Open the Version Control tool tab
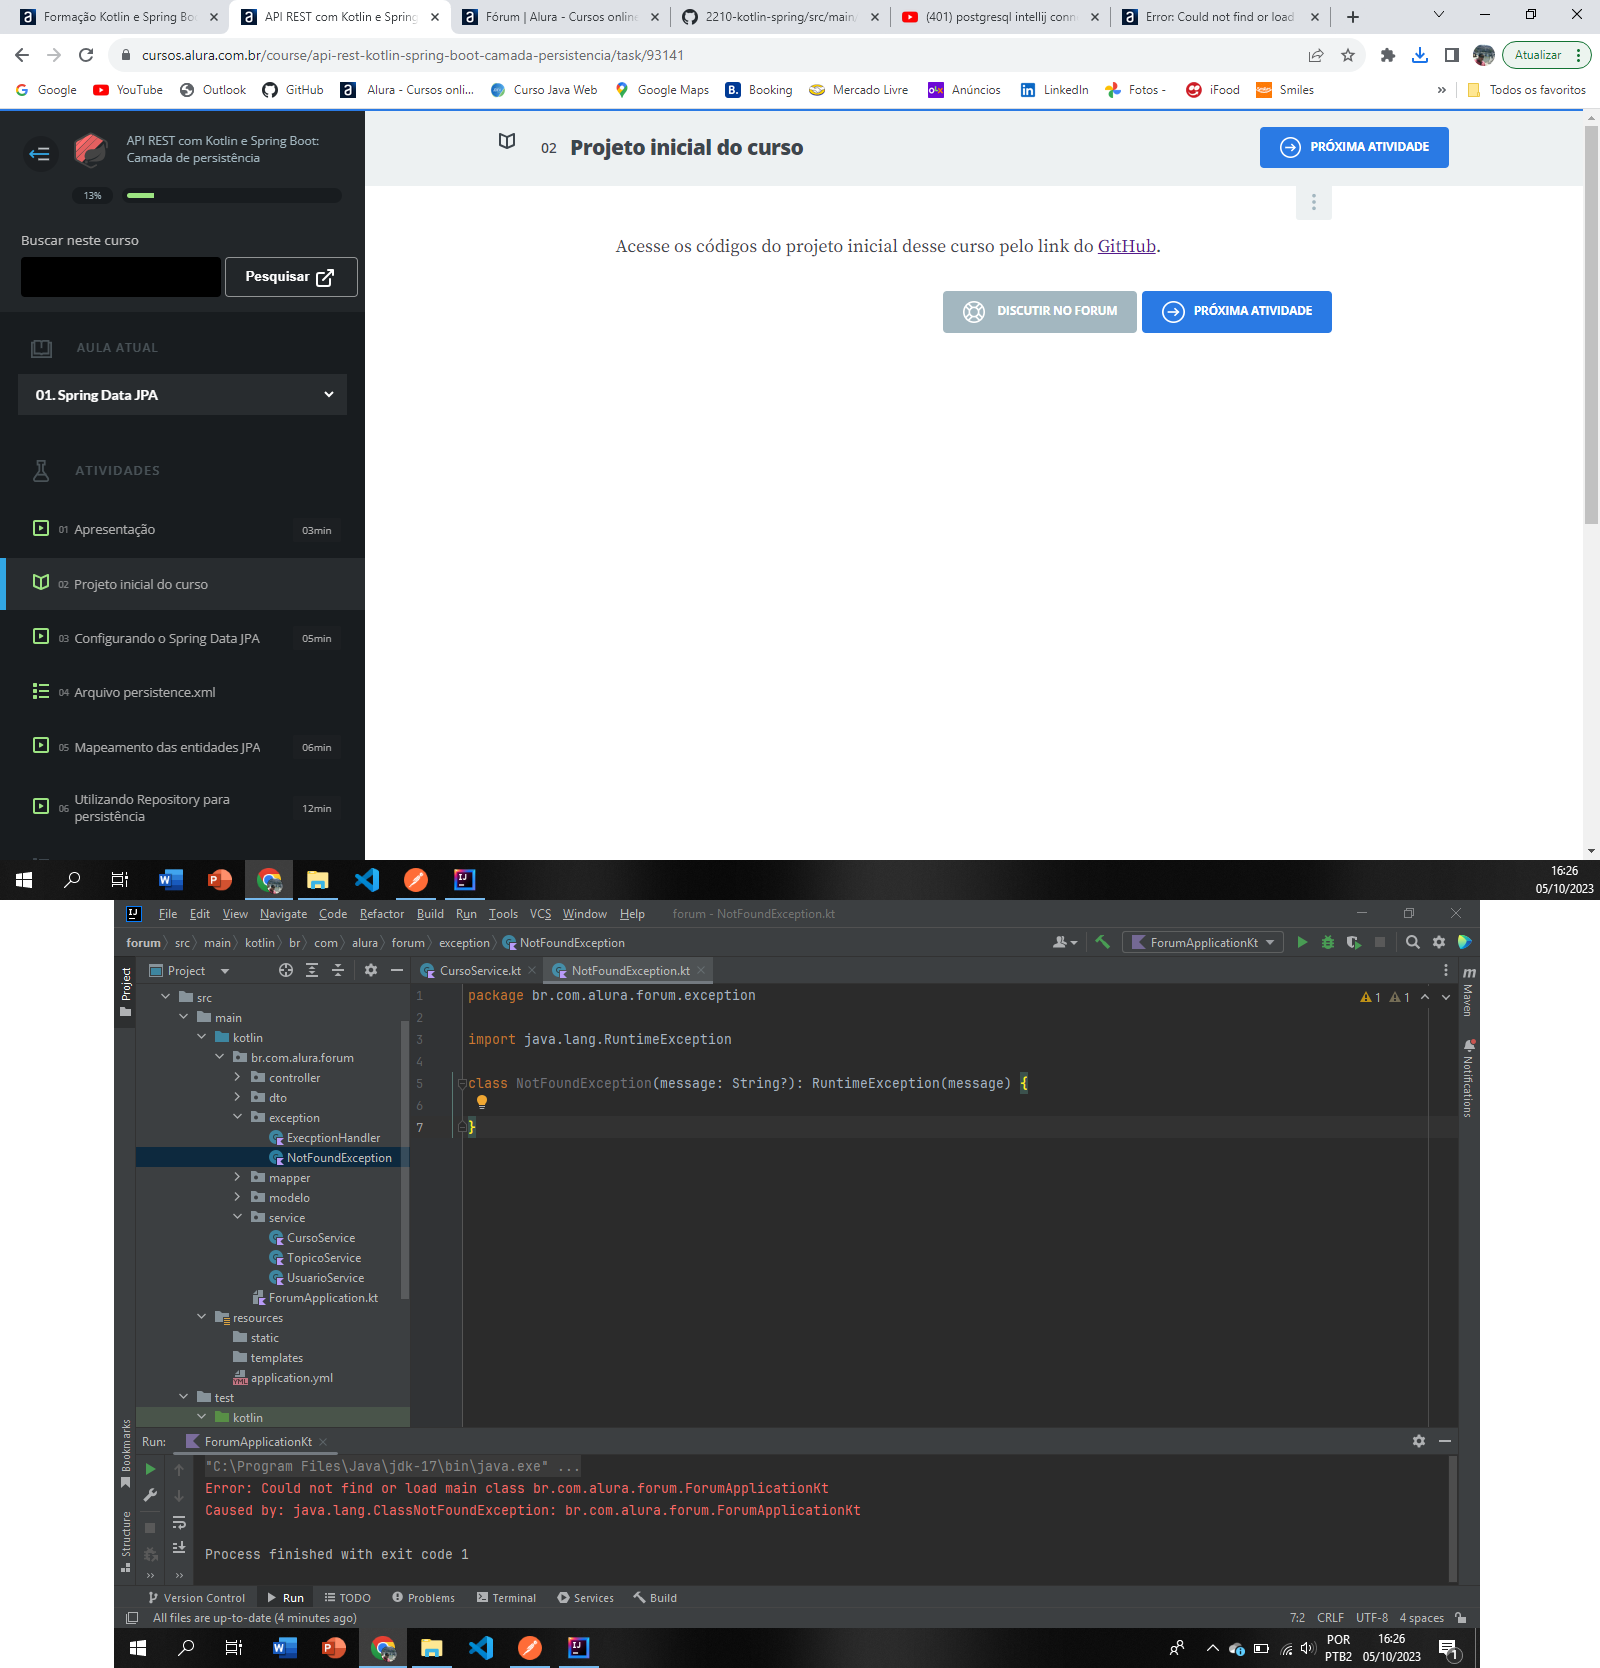 [196, 1598]
